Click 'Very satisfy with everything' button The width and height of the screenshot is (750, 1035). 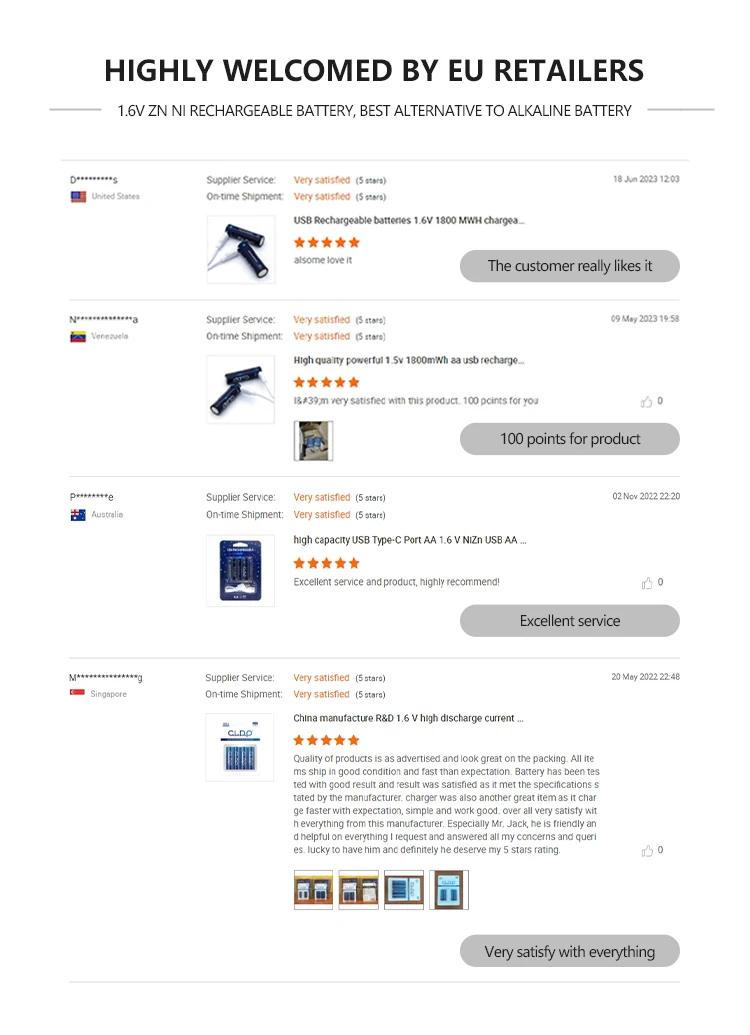[570, 951]
